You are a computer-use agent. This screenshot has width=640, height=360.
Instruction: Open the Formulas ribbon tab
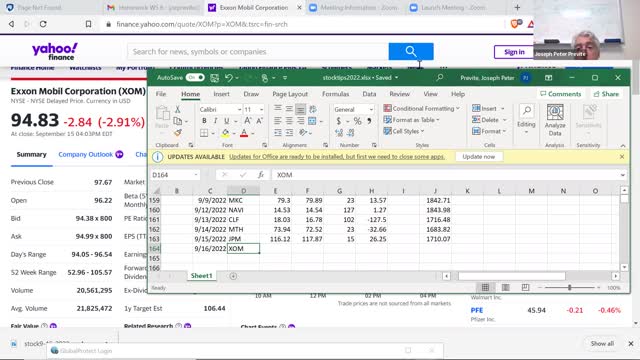click(335, 94)
